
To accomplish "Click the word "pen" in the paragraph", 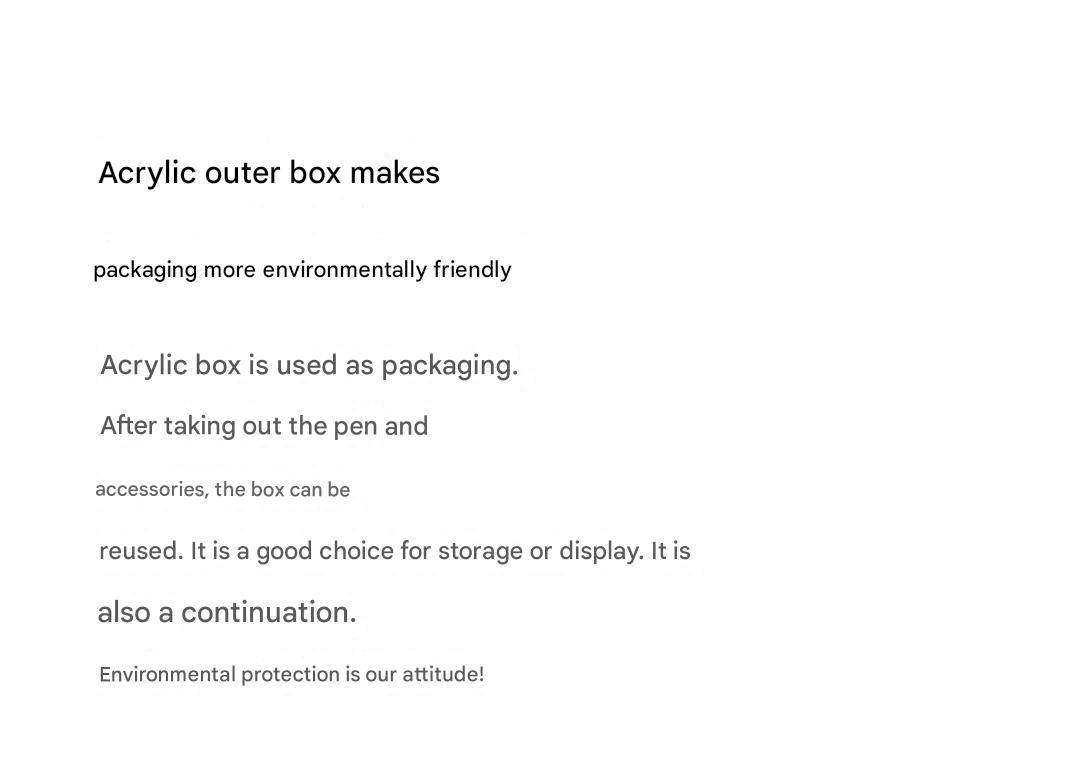I will [x=355, y=427].
